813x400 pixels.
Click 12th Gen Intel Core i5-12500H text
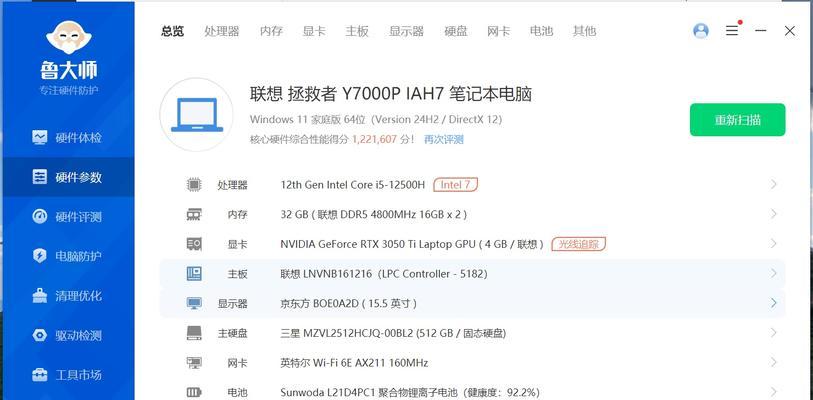[353, 185]
